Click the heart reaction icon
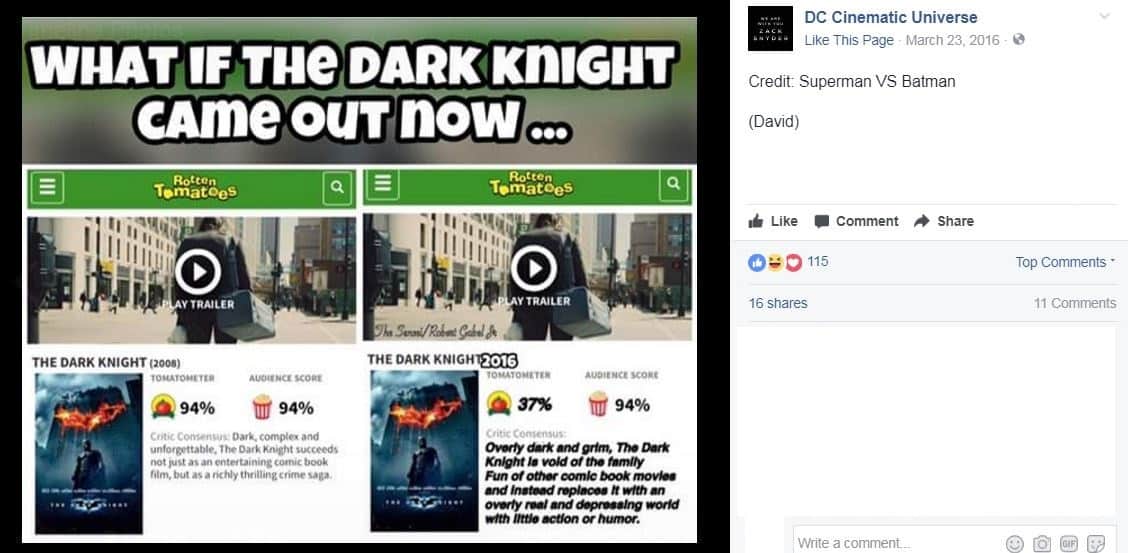Screen dimensions: 1128x553 (793, 263)
